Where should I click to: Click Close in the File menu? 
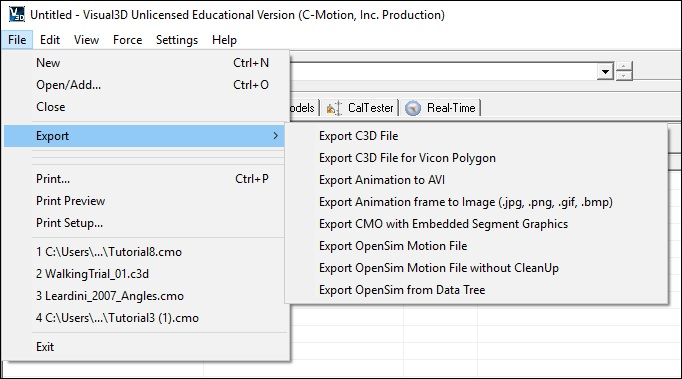point(146,107)
